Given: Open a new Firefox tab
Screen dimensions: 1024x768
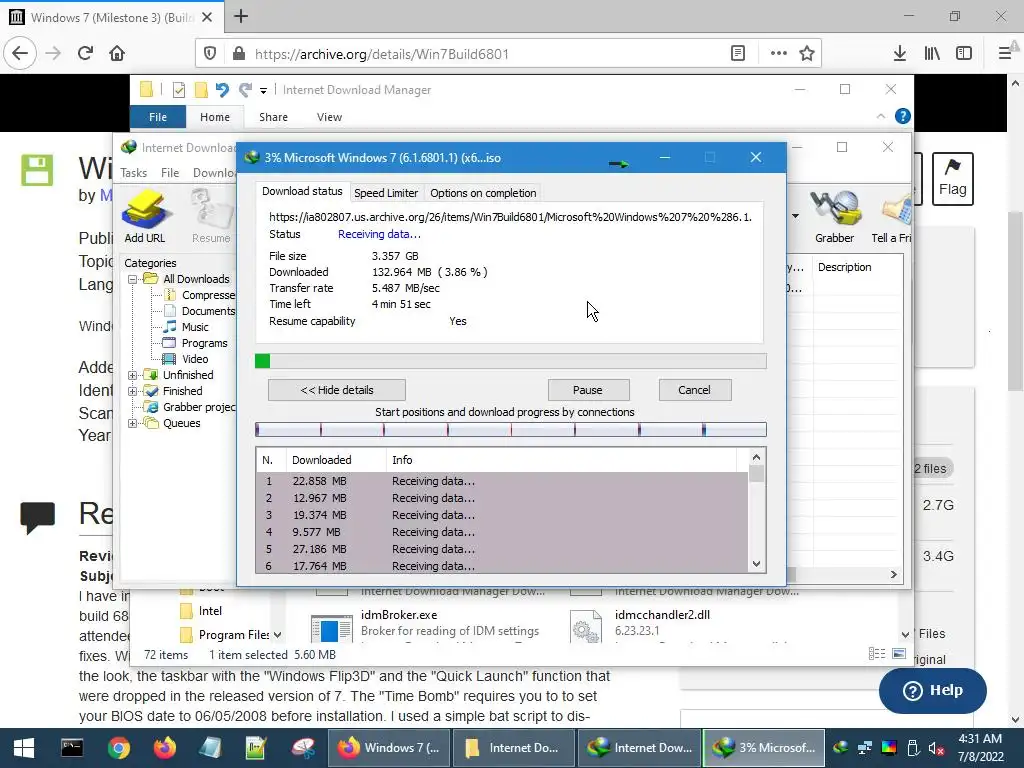Looking at the screenshot, I should click(x=241, y=16).
